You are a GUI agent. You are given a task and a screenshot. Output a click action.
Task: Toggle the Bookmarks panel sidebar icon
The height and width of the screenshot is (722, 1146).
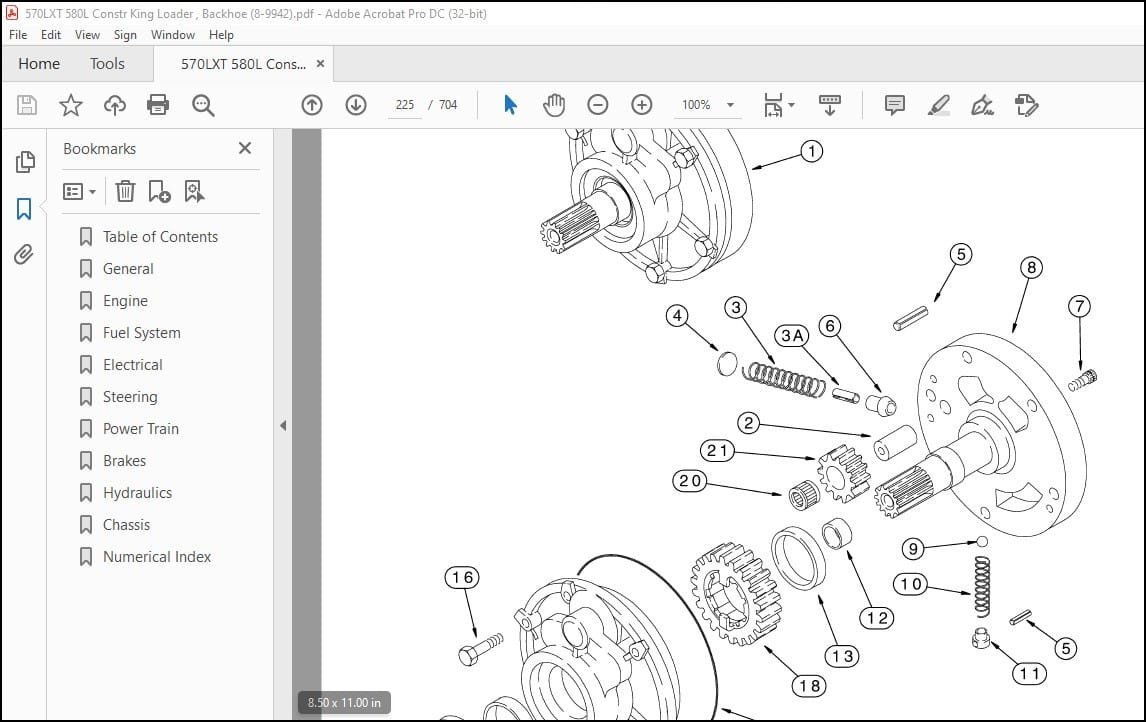tap(24, 209)
